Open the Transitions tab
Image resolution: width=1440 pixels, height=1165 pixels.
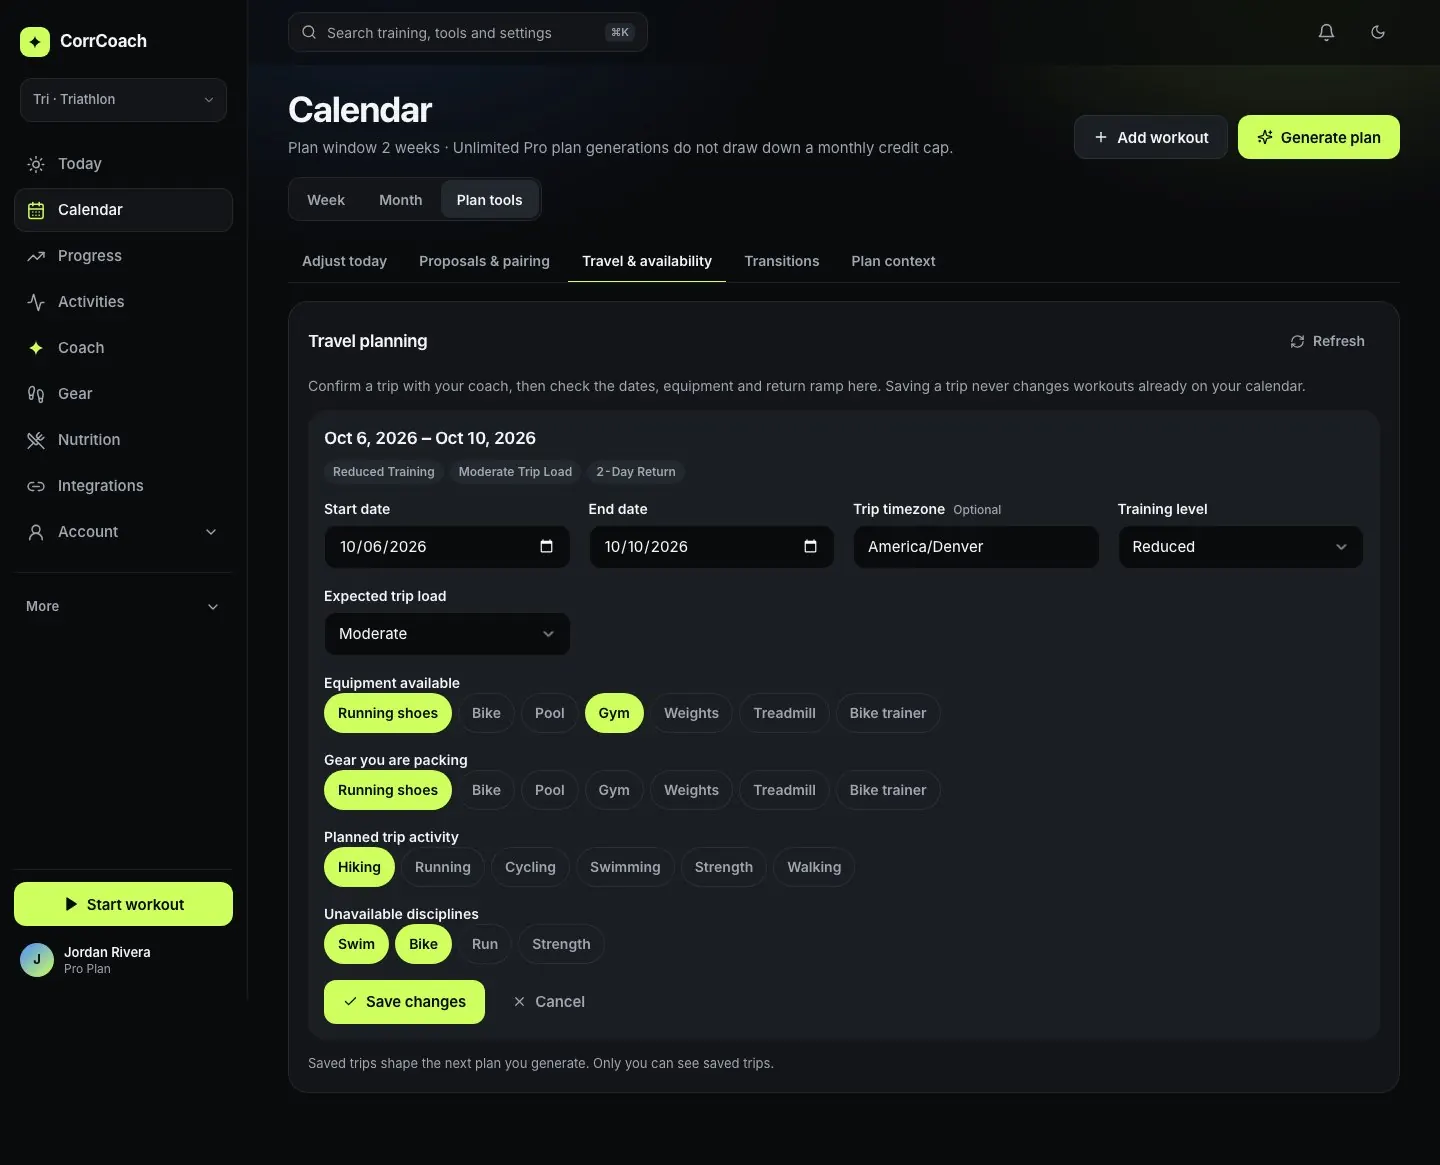(782, 261)
